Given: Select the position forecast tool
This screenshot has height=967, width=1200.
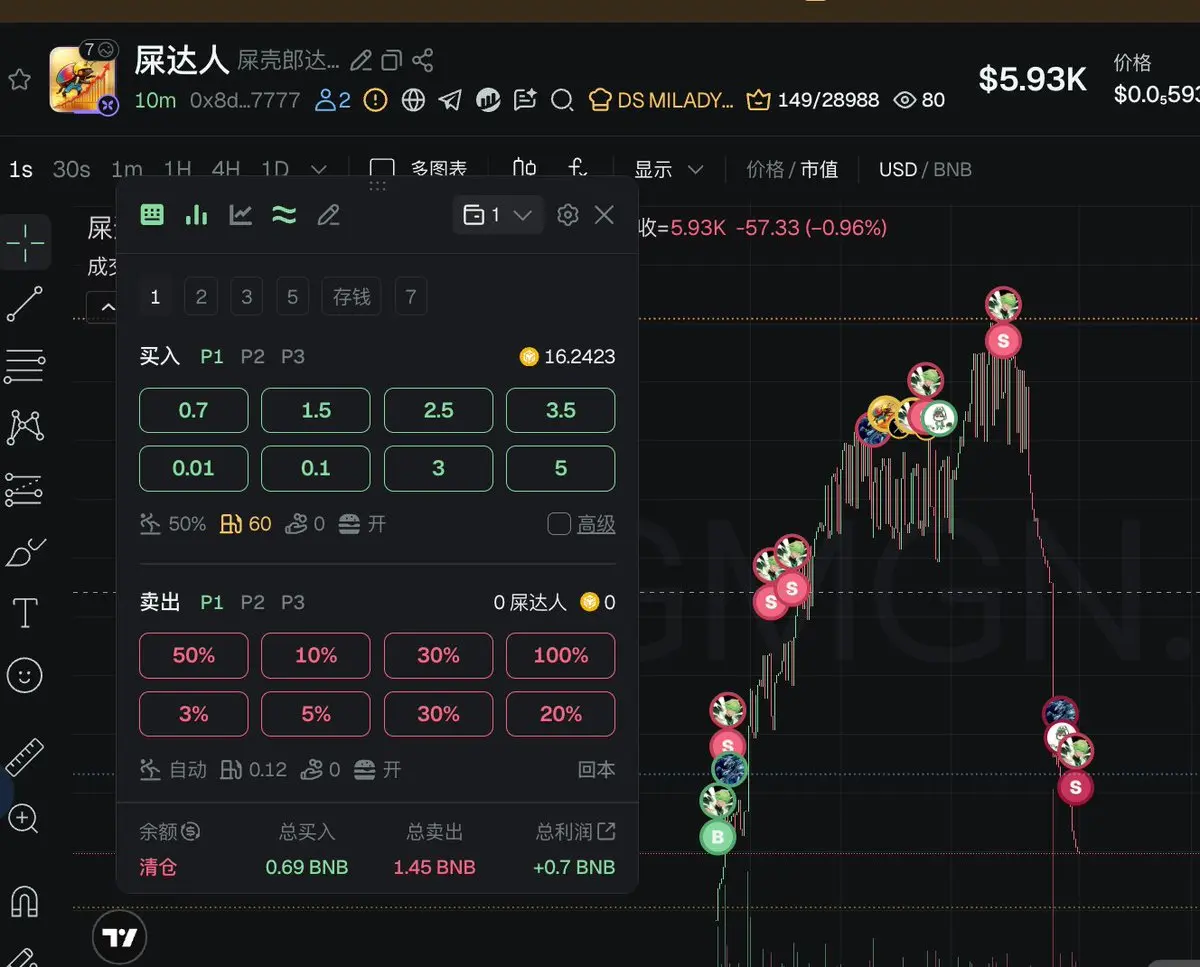Looking at the screenshot, I should (25, 490).
